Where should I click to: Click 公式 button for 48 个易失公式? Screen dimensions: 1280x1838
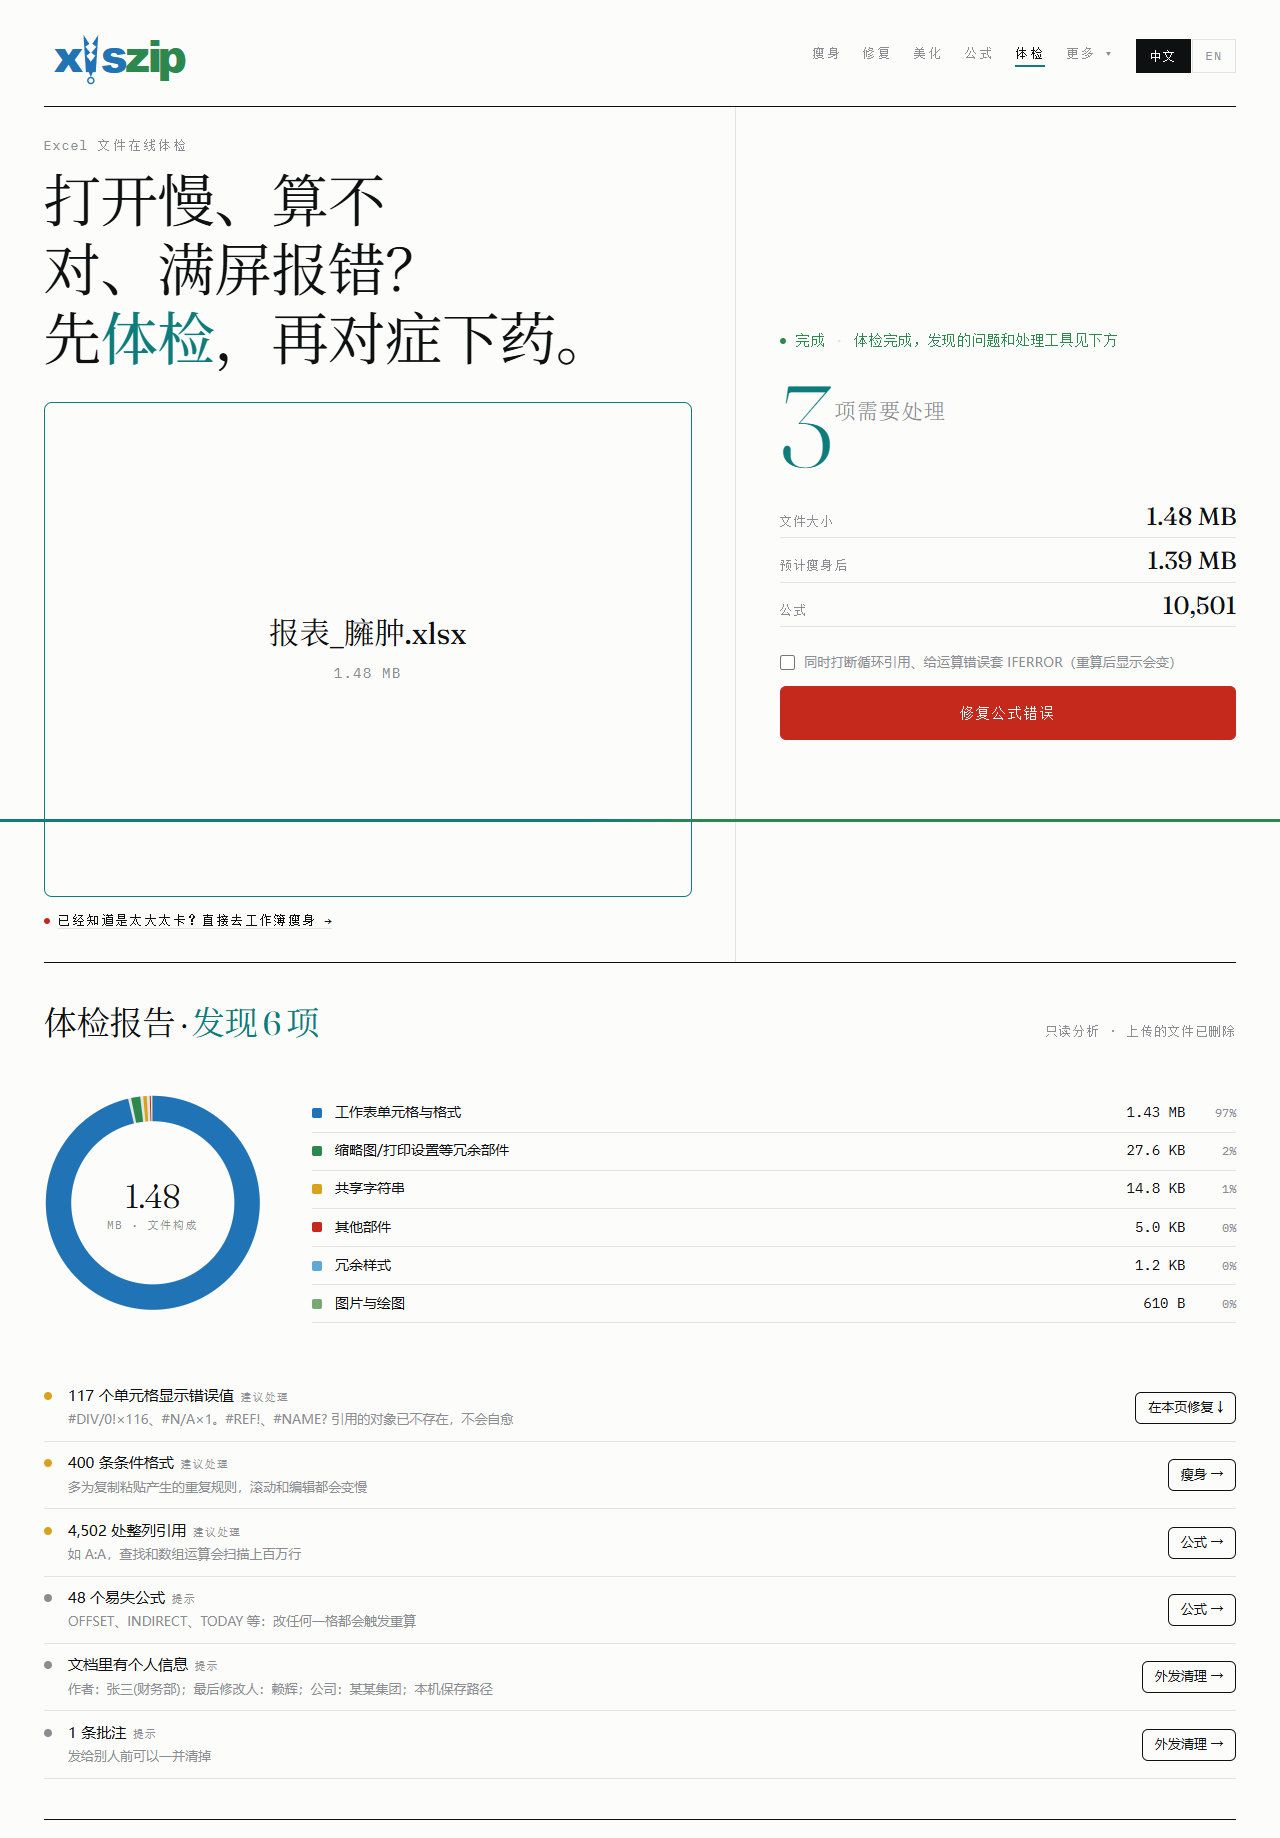click(x=1201, y=1609)
